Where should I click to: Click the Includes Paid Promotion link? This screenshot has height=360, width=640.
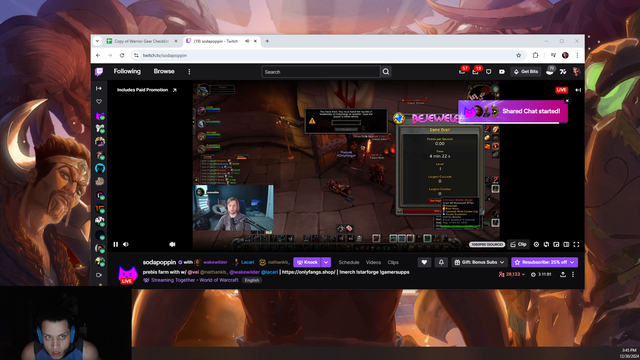(147, 90)
